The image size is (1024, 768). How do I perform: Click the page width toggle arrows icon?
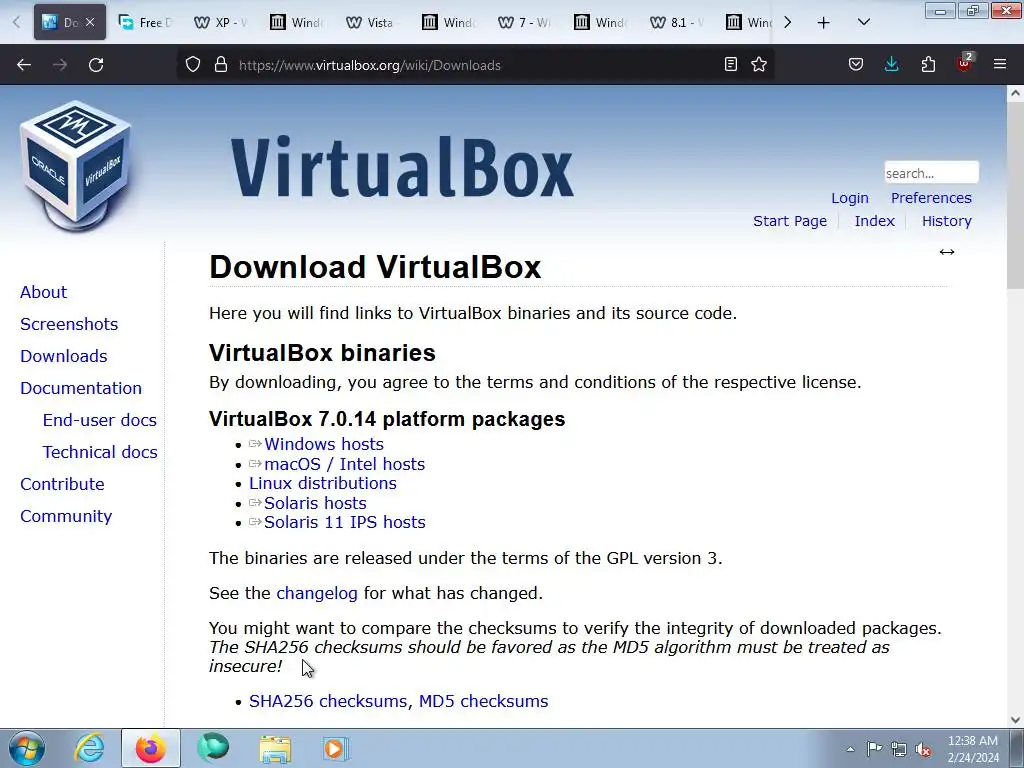[947, 252]
